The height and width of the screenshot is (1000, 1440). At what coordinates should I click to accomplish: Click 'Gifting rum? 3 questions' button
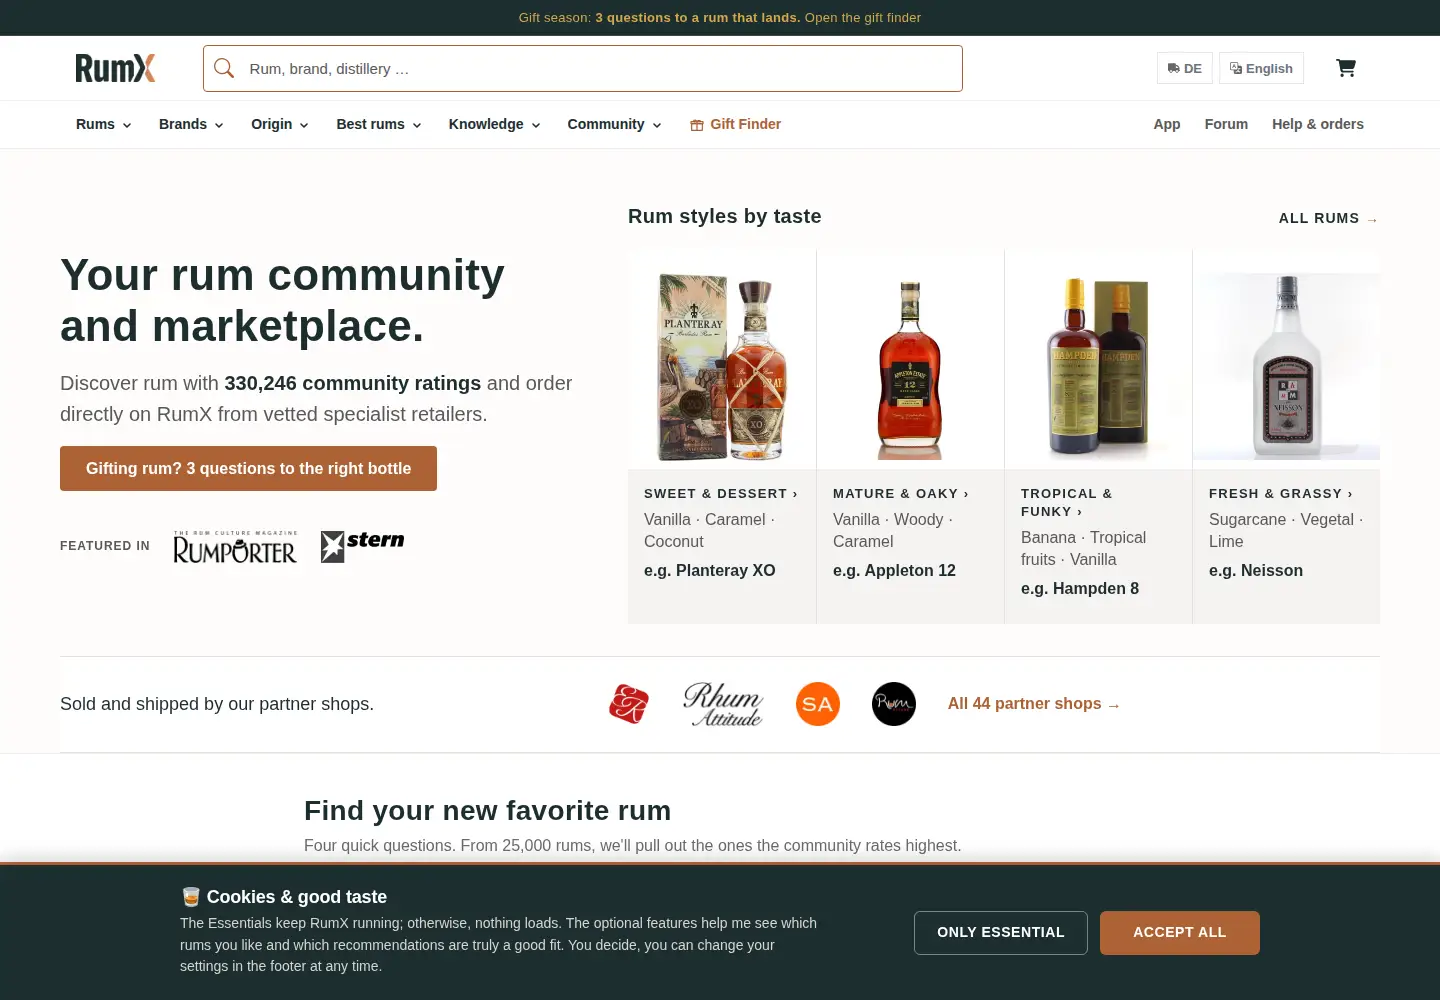click(248, 468)
